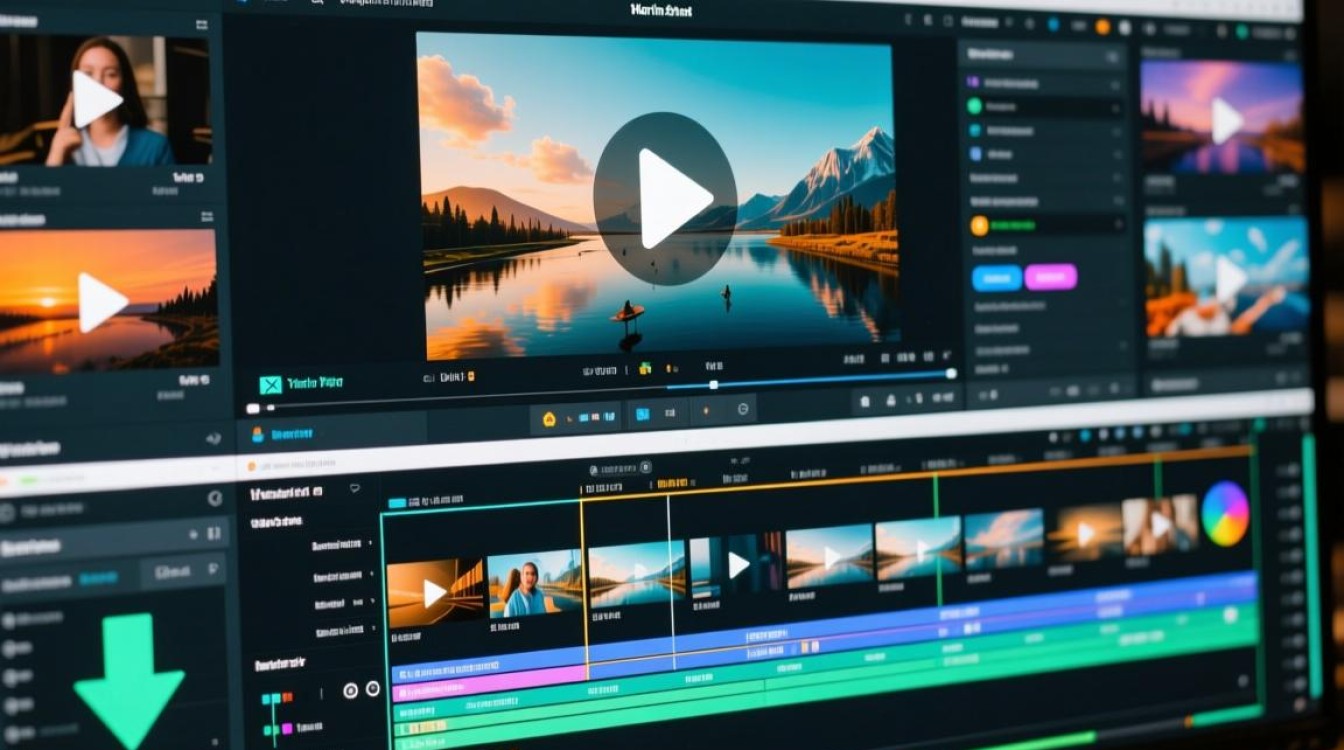Toggle the first round button beside timeline tracks
The height and width of the screenshot is (750, 1344).
pos(350,690)
